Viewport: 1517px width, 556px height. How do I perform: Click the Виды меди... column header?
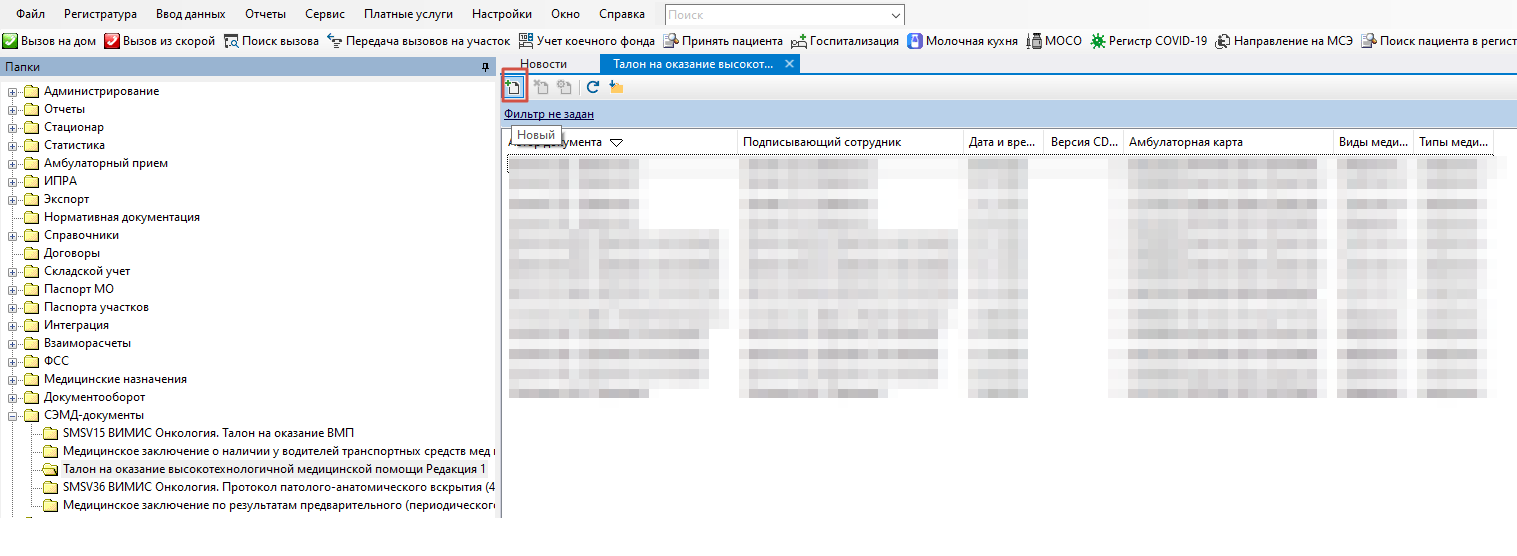pos(1373,142)
